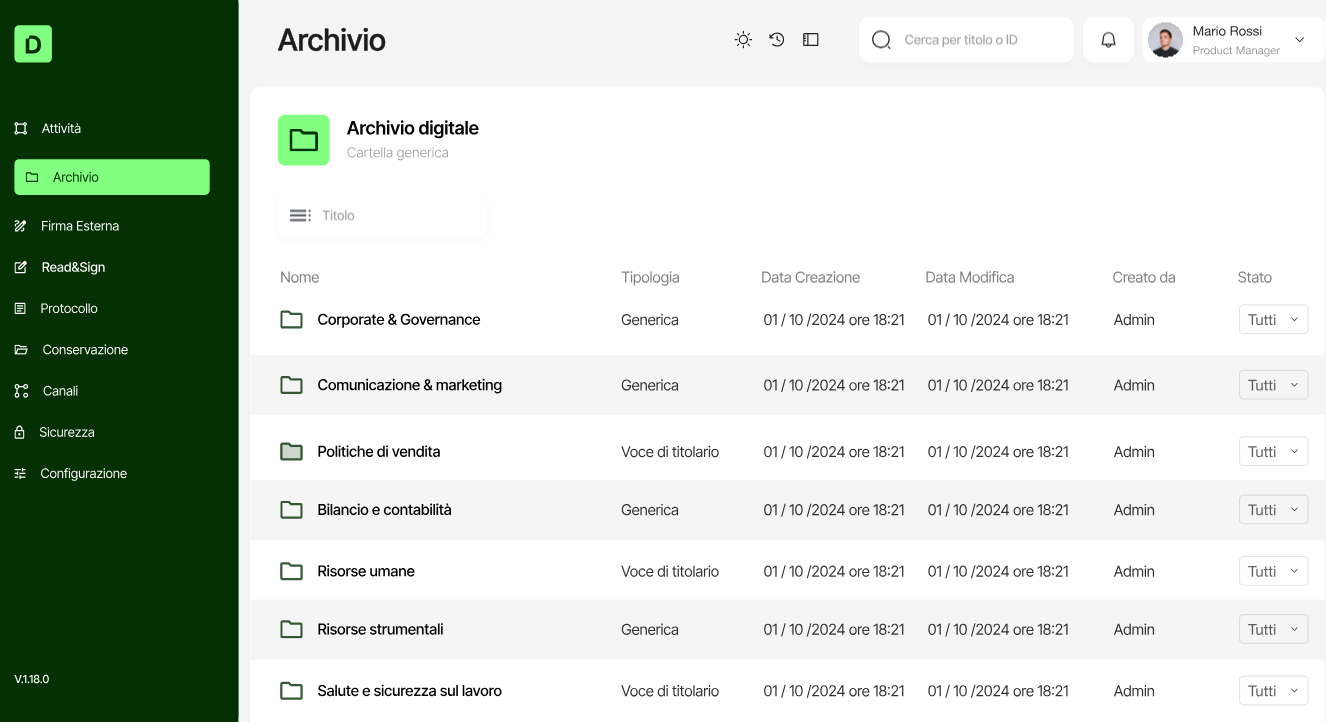Open Tutti dropdown for Risorse umane
This screenshot has width=1326, height=722.
coord(1273,571)
